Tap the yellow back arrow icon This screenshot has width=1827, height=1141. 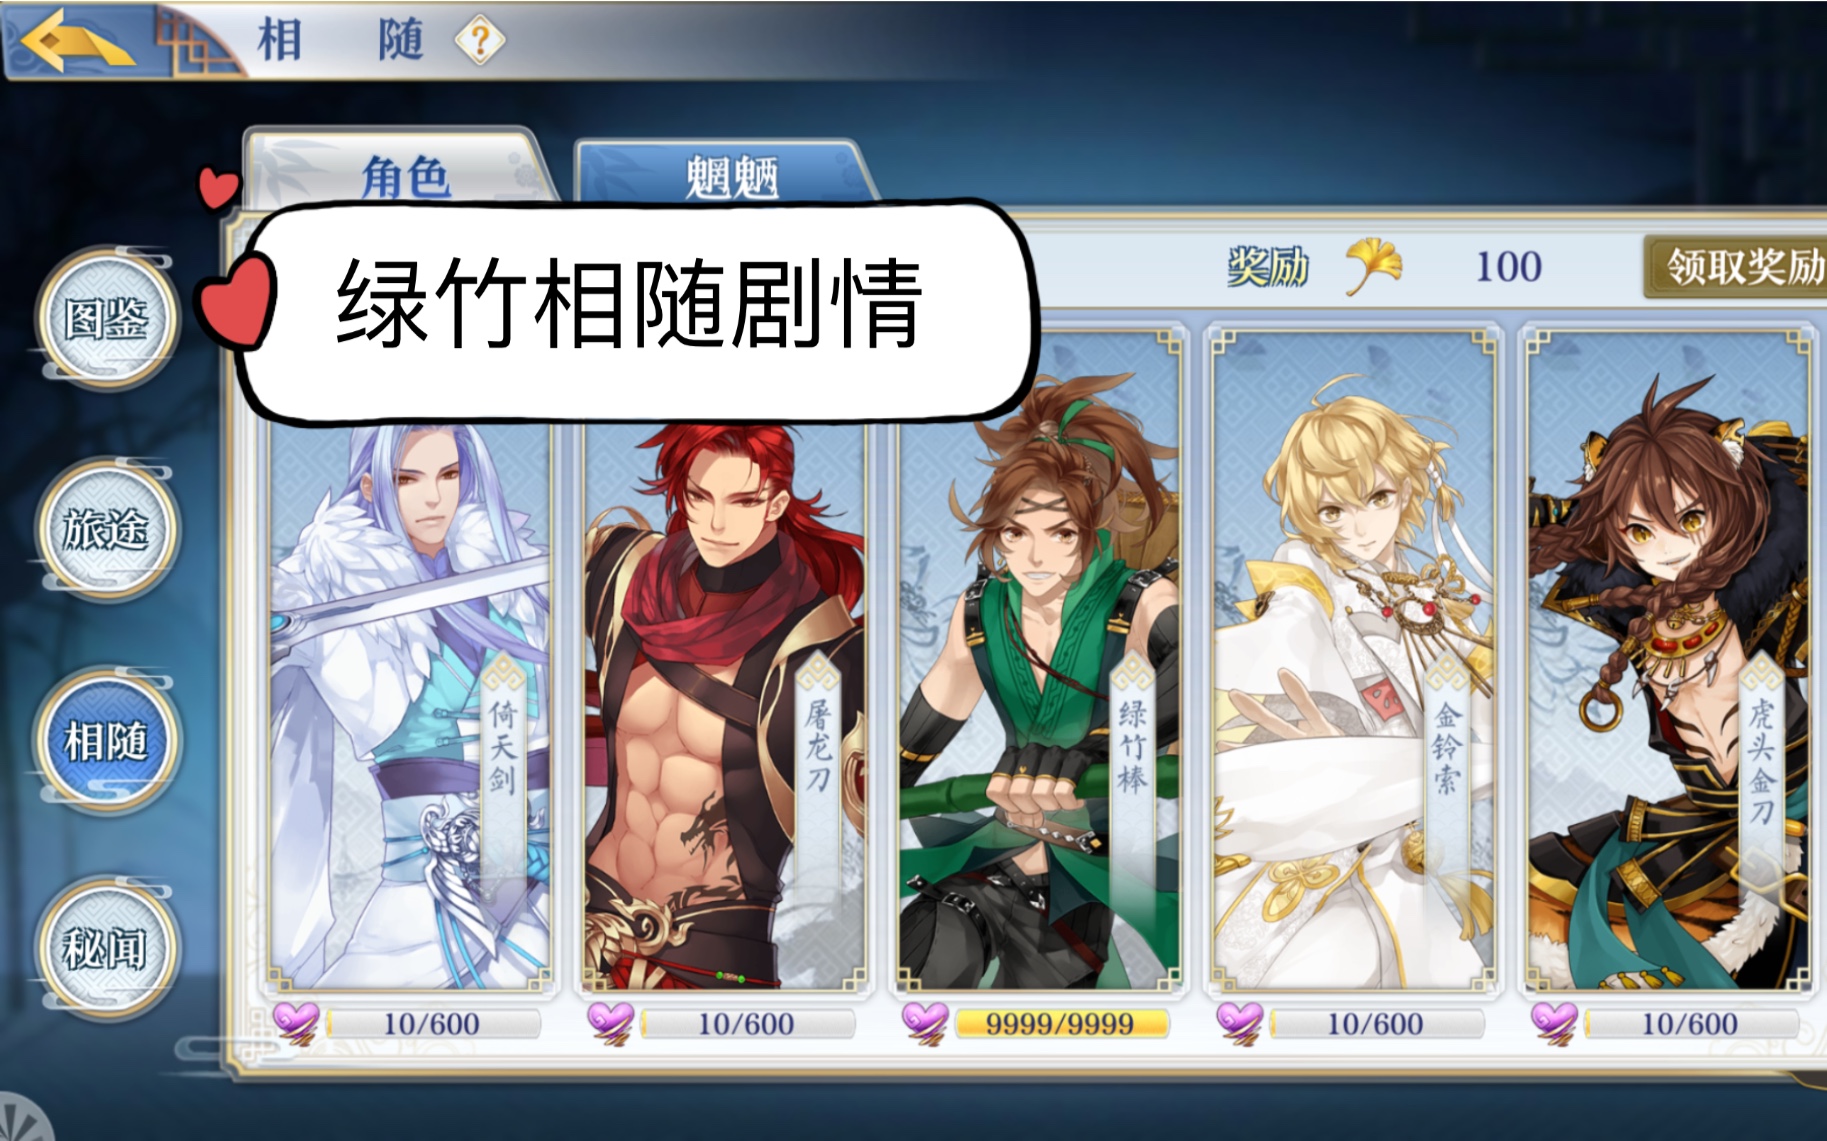pos(76,40)
